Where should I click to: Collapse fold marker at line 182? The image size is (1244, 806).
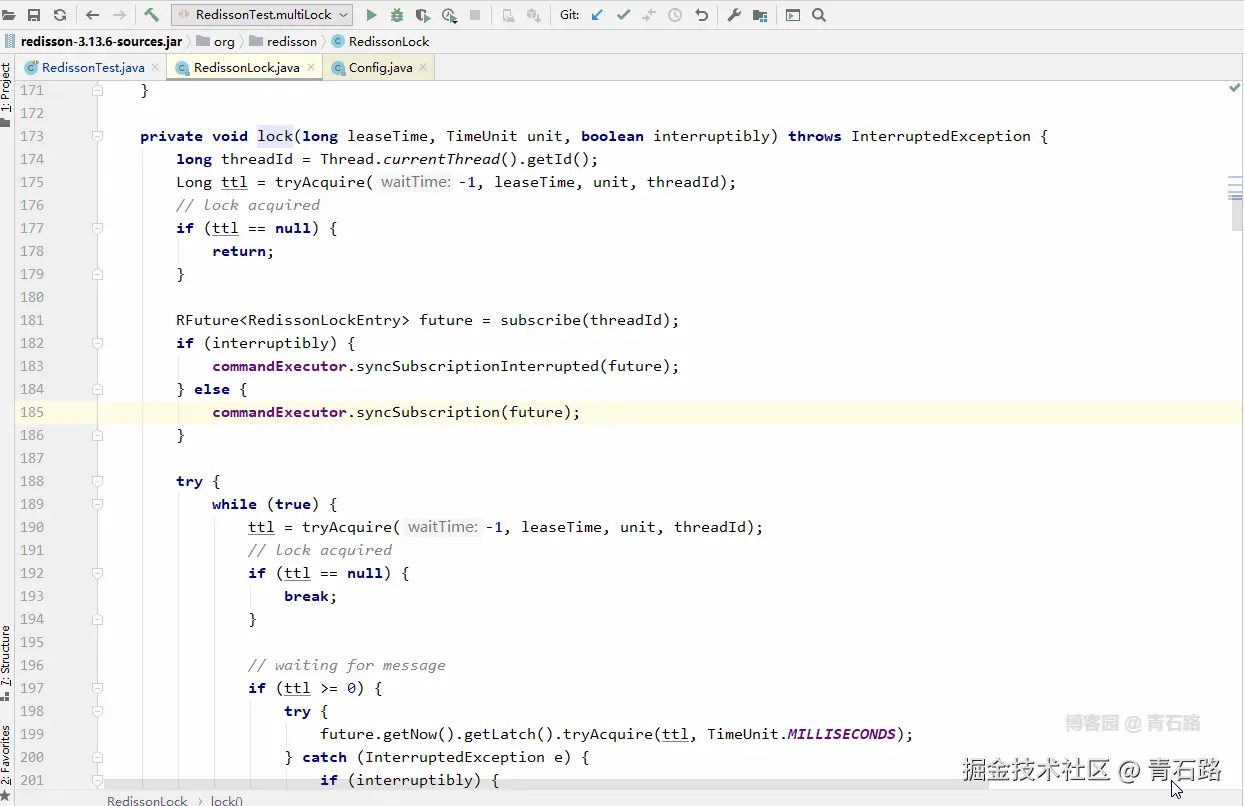pyautogui.click(x=98, y=343)
